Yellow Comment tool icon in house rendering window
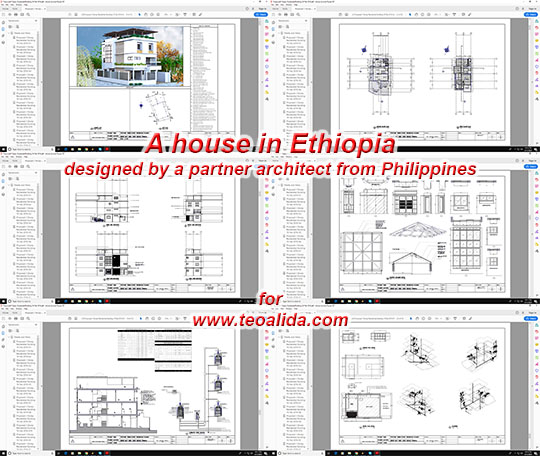The image size is (540, 456). pos(266,41)
